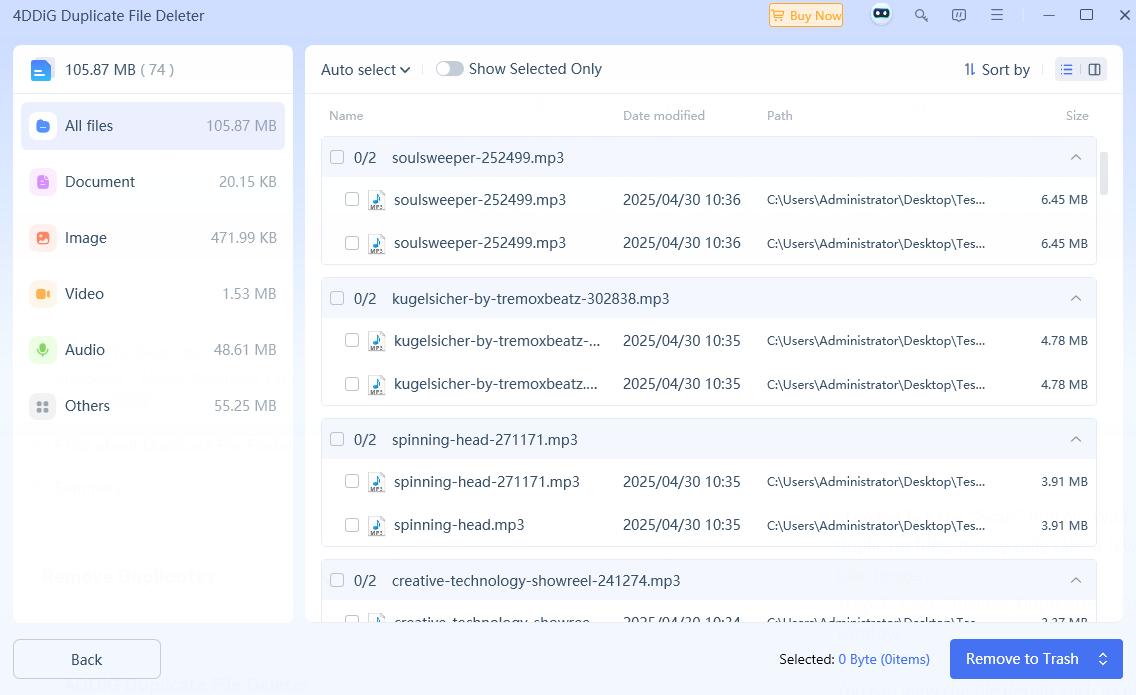
Task: Select all duplicates in the spinning-head-271171 group
Action: click(x=337, y=439)
